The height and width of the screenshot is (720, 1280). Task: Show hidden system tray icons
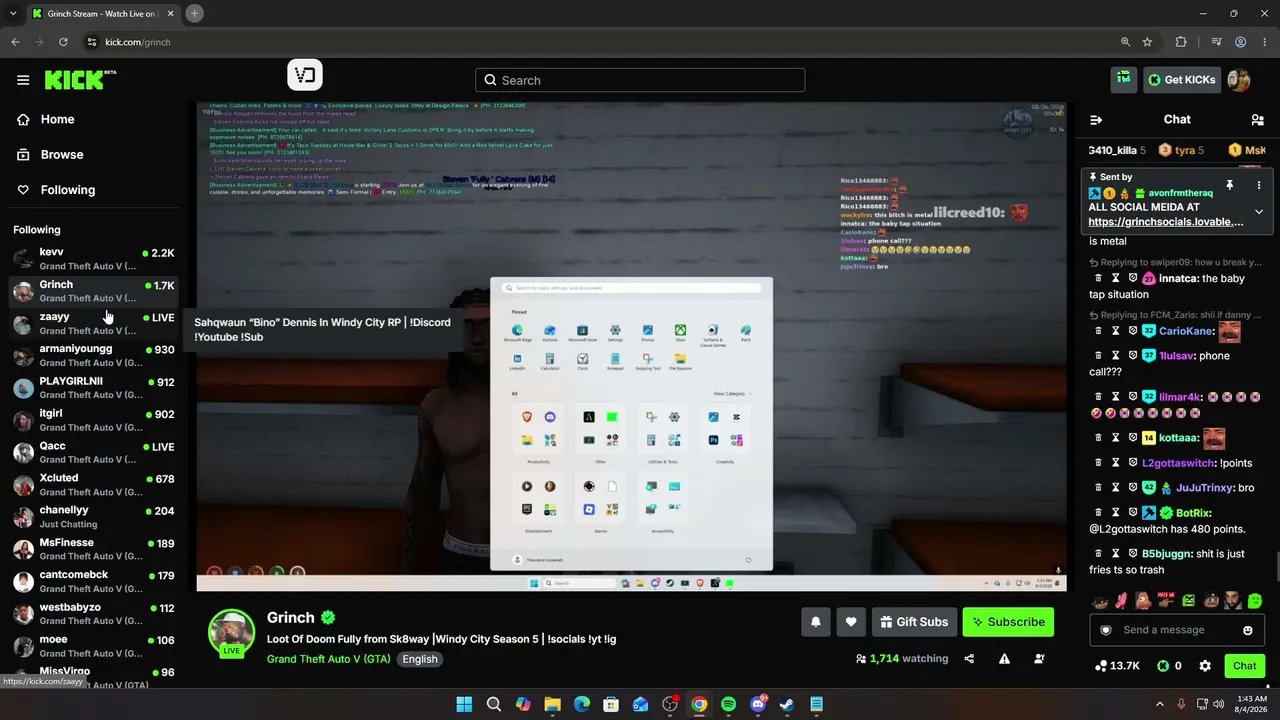pos(1160,704)
